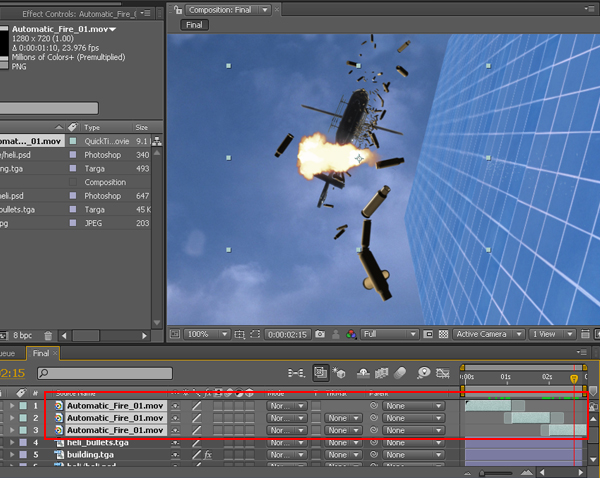Open the 100% magnification dropdown
The image size is (600, 478).
pyautogui.click(x=207, y=334)
